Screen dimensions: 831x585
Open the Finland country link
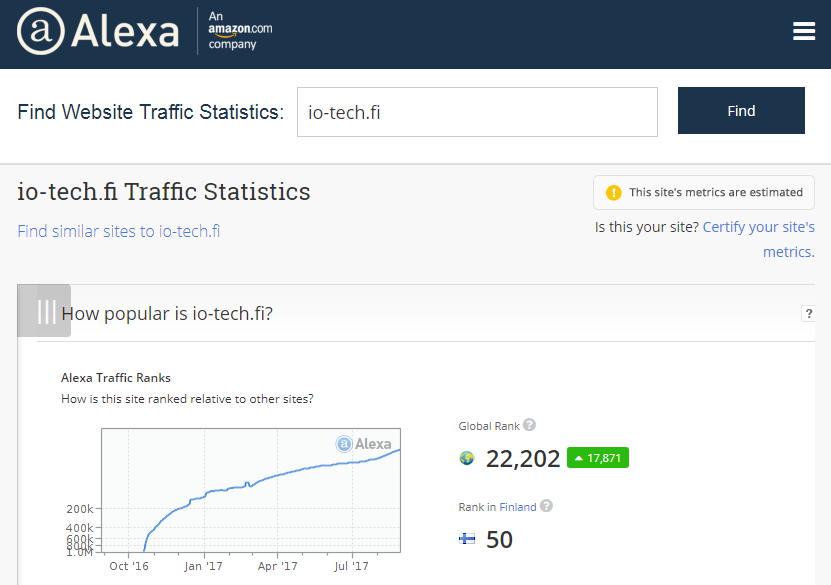click(x=518, y=507)
